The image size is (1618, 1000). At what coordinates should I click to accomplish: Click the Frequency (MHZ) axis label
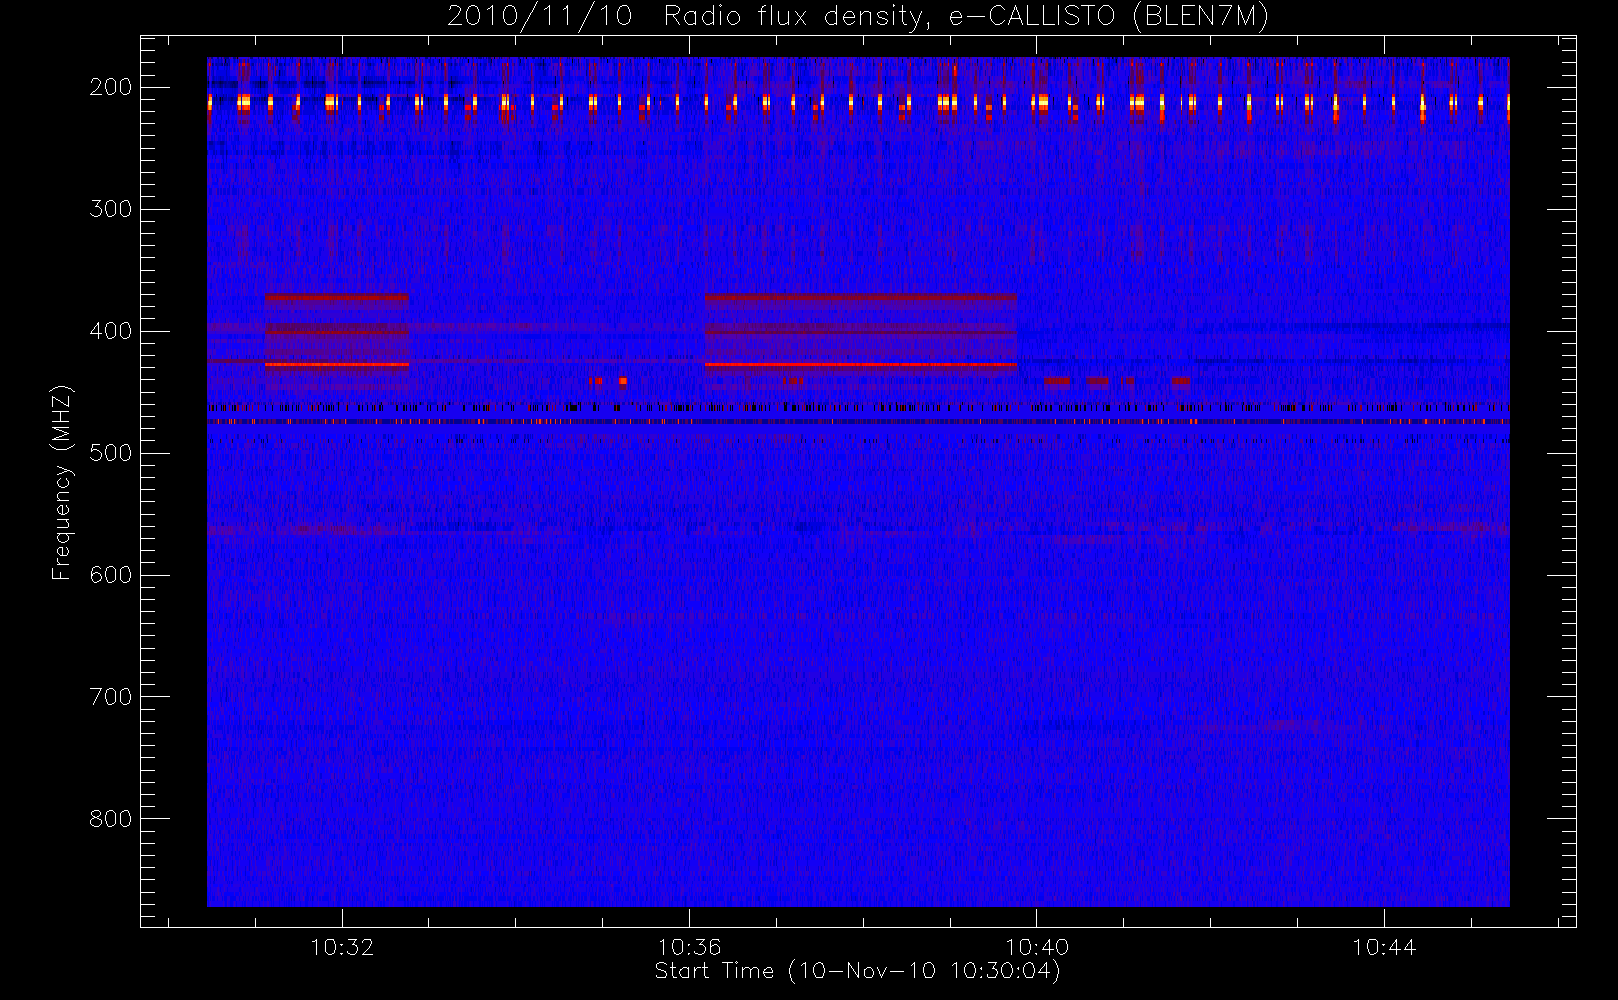coord(62,482)
